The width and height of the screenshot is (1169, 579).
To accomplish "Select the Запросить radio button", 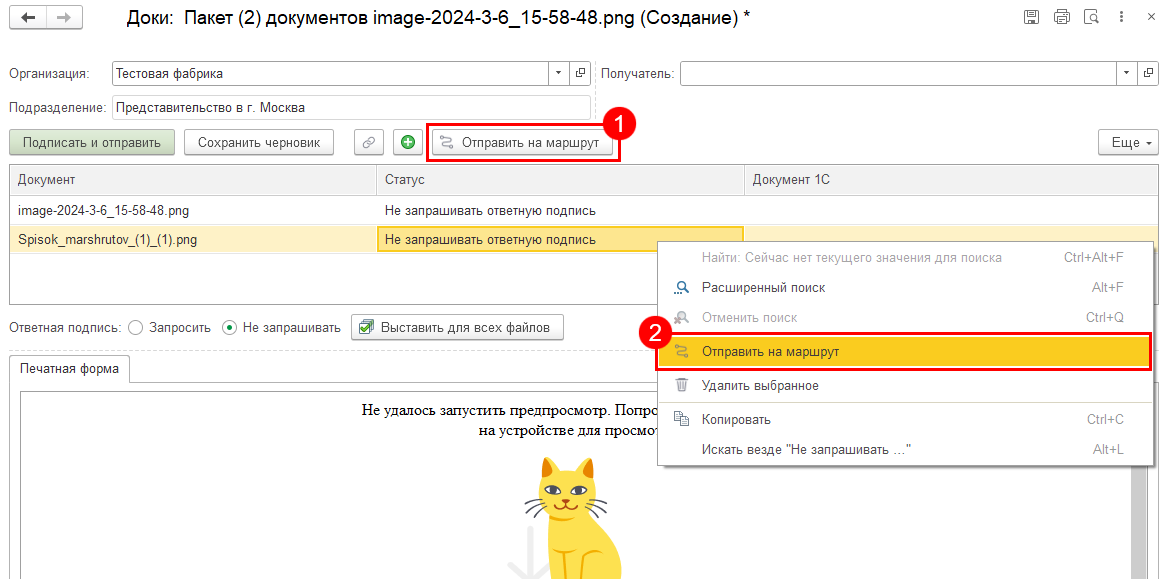I will (137, 328).
